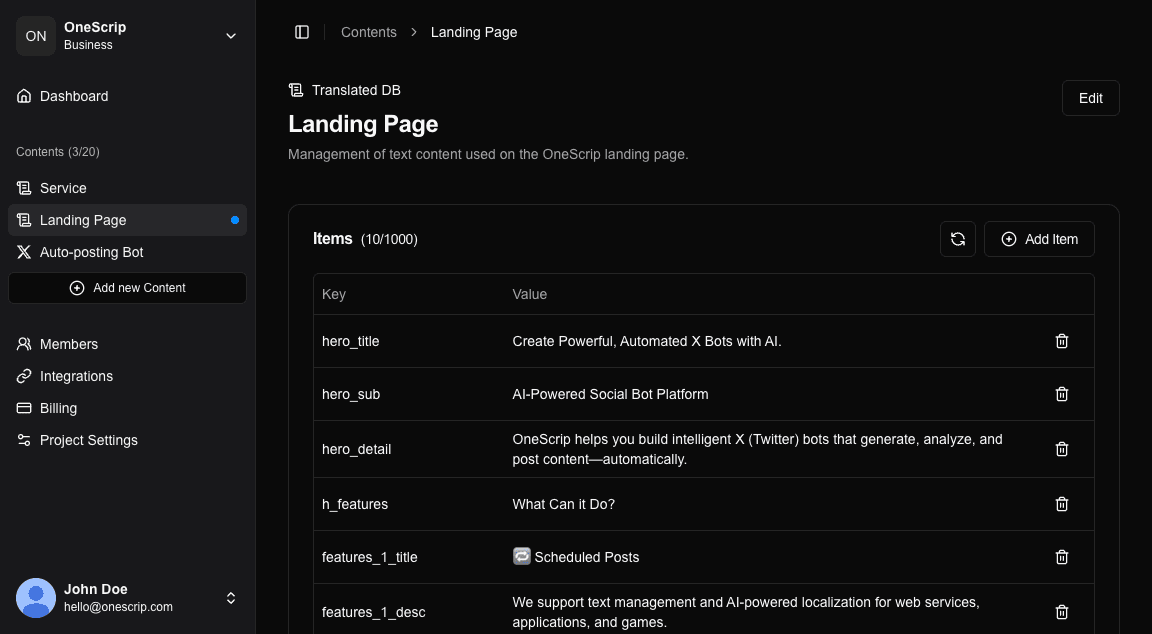Expand the OneScrip workspace switcher chevron
Image resolution: width=1152 pixels, height=634 pixels.
(231, 36)
